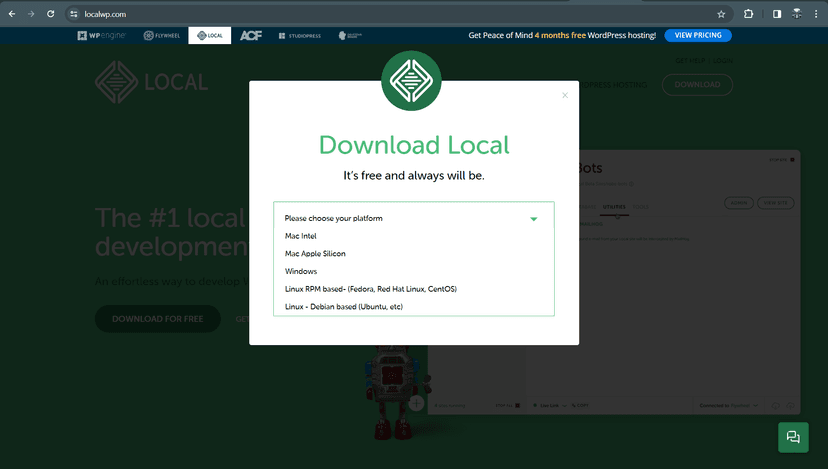Open the incognito profile icon
Screen dimensions: 828x469
797,14
